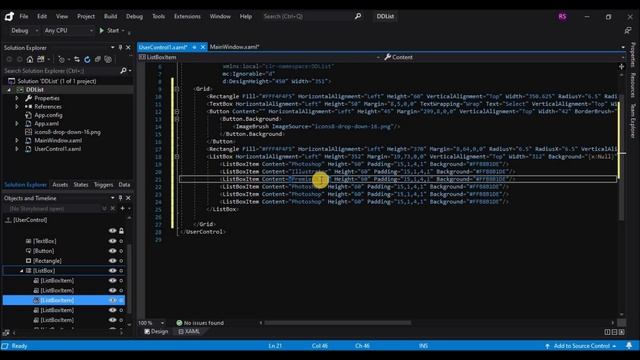Image resolution: width=640 pixels, height=360 pixels.
Task: Expand the References node
Action: click(x=17, y=107)
